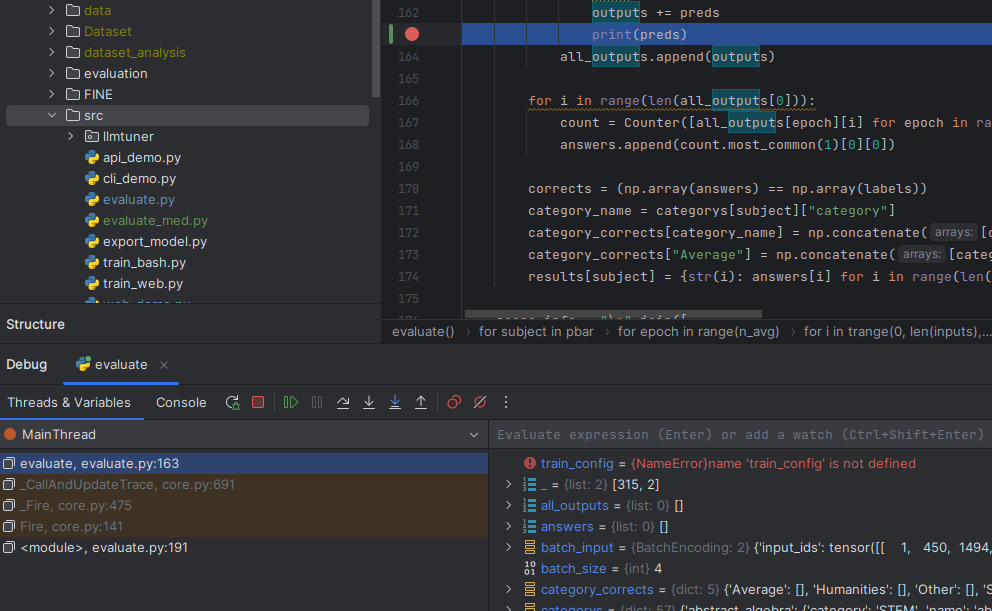Click 'for subject in pbar' breadcrumb

point(536,331)
